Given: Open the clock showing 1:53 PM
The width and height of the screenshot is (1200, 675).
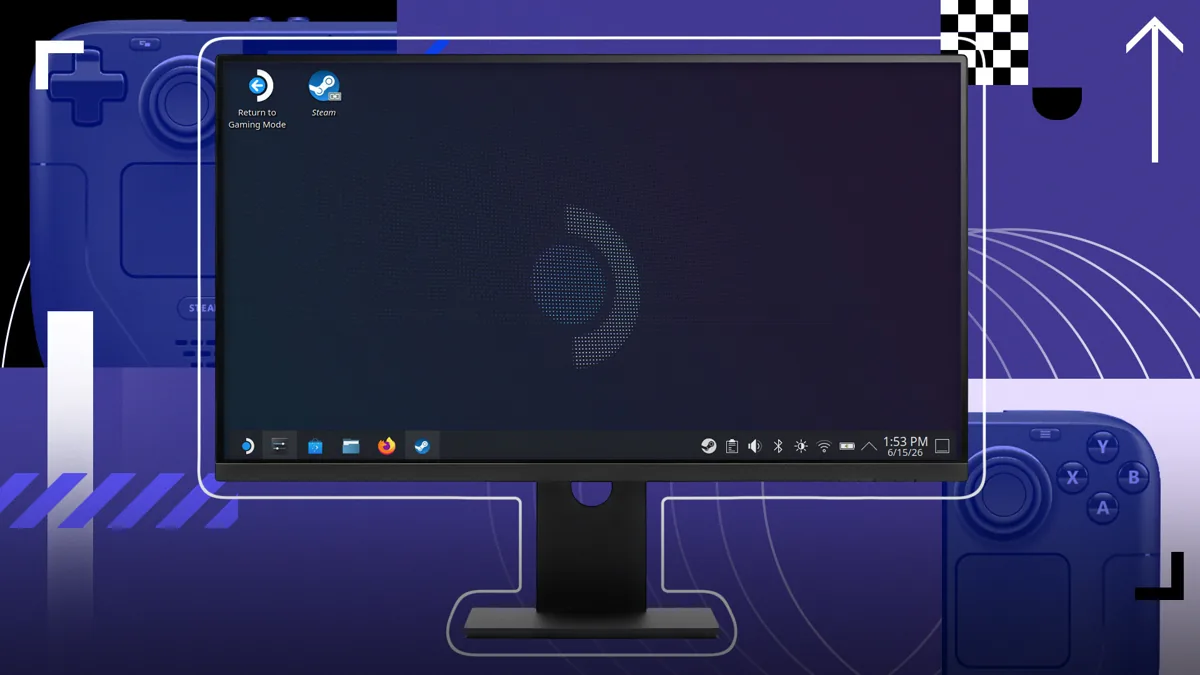Looking at the screenshot, I should pos(905,446).
